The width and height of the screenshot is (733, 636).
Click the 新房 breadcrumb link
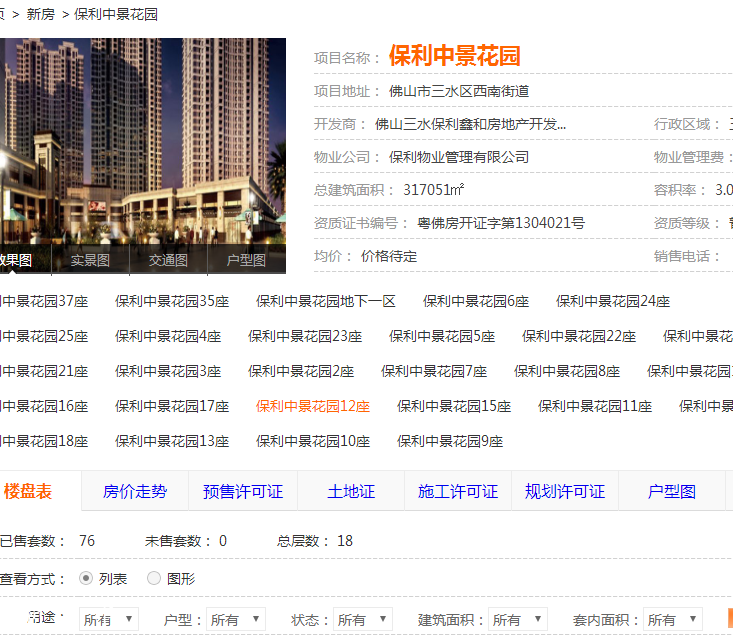[41, 14]
